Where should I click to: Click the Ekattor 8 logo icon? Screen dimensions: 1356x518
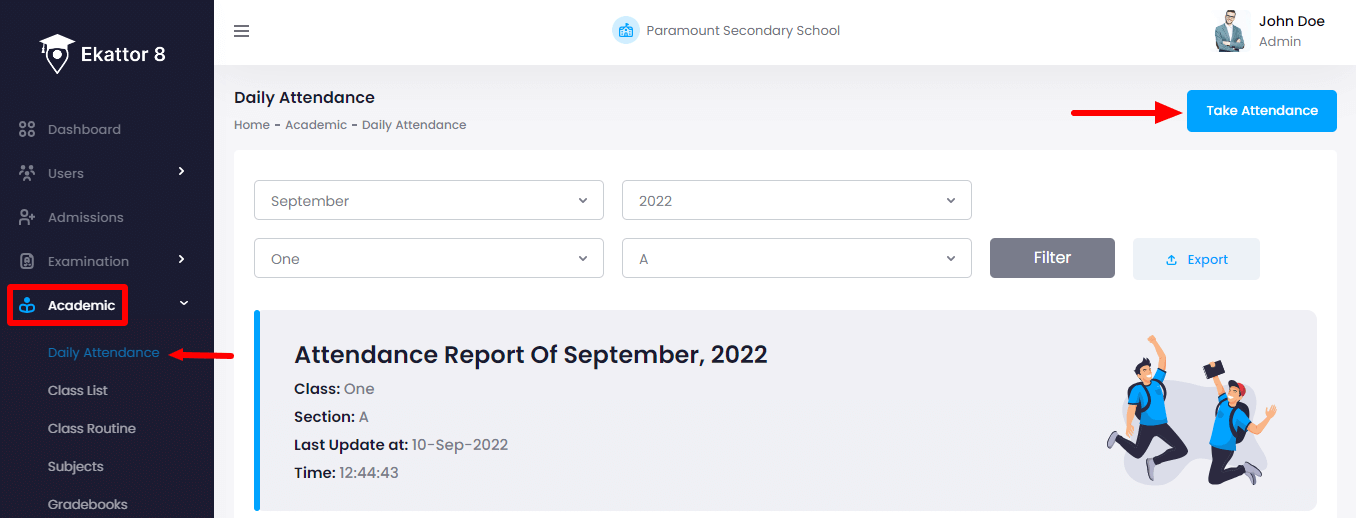point(57,53)
